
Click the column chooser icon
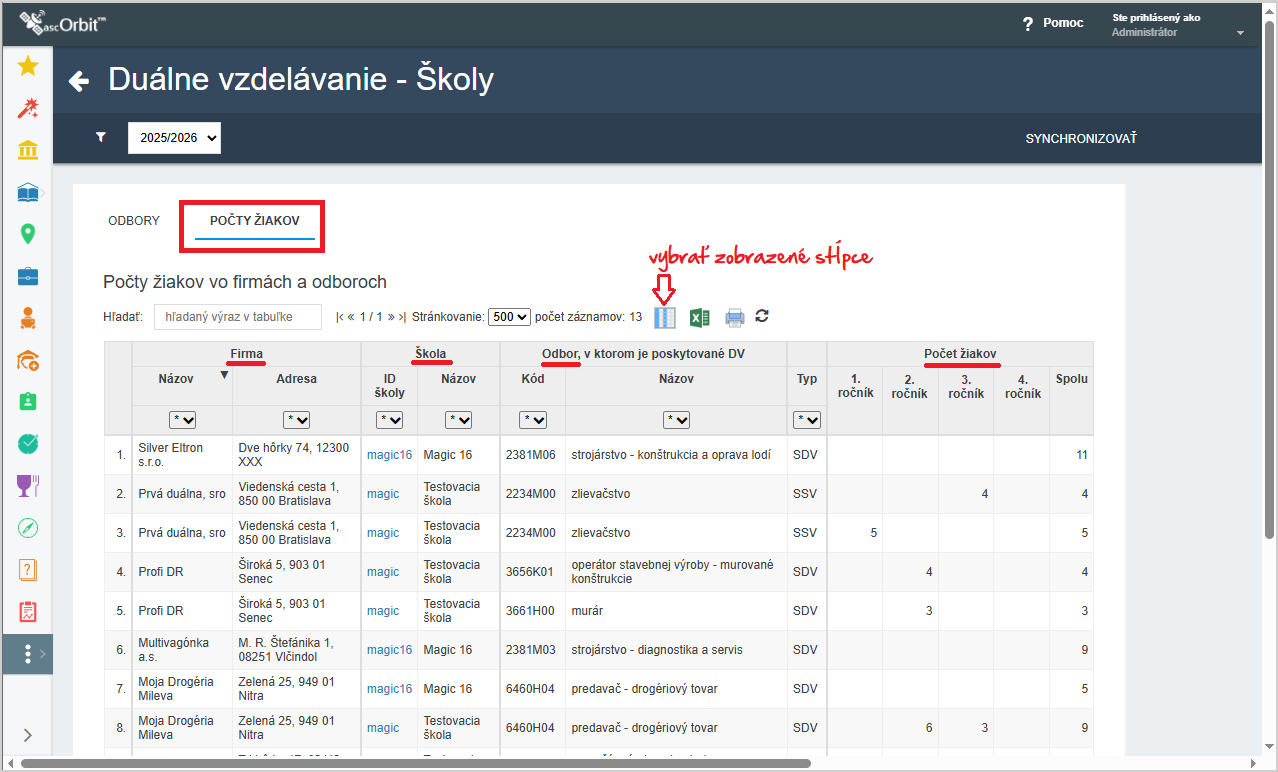664,318
